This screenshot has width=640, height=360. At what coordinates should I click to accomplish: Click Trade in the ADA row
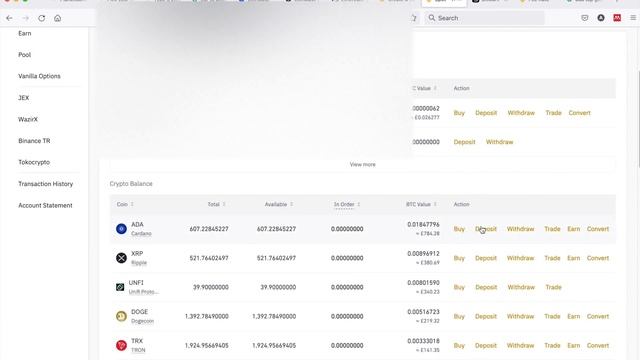[552, 229]
